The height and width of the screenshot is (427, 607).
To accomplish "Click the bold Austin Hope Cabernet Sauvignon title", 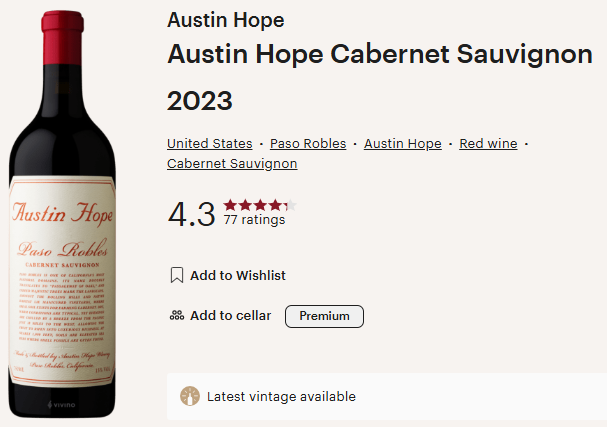I will tap(379, 56).
